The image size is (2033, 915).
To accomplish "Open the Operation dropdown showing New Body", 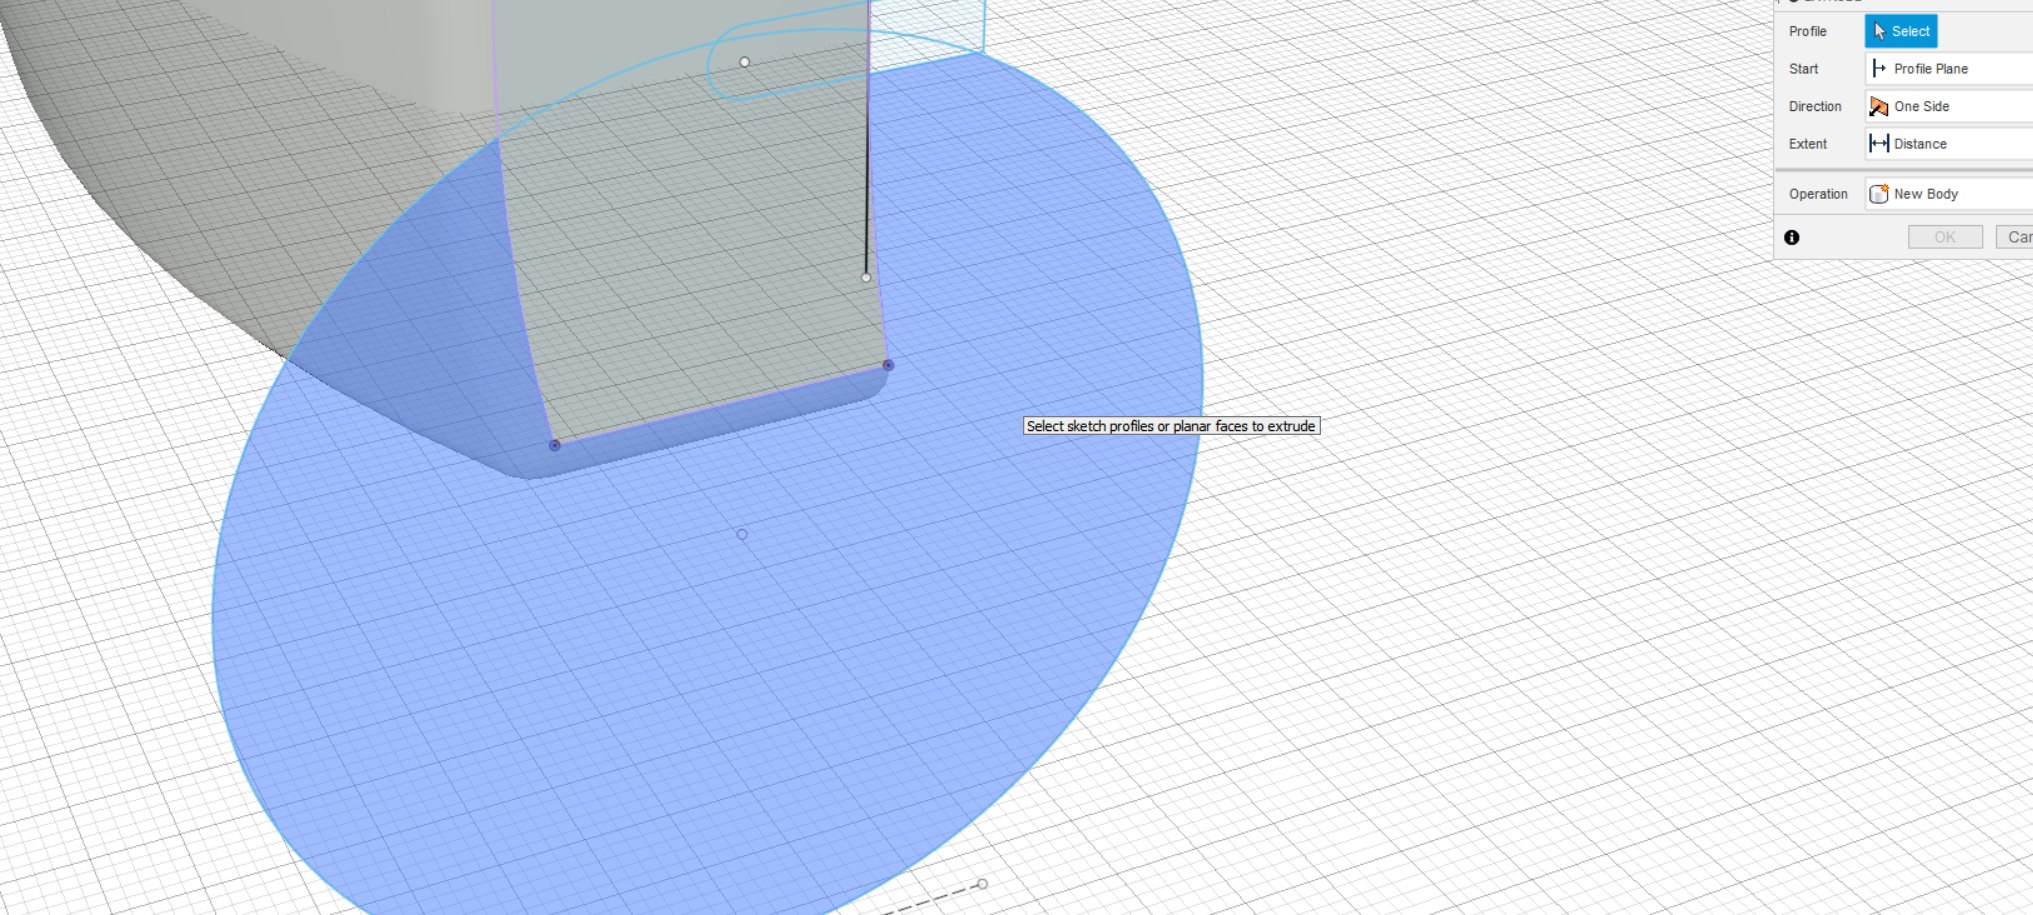I will click(1949, 194).
